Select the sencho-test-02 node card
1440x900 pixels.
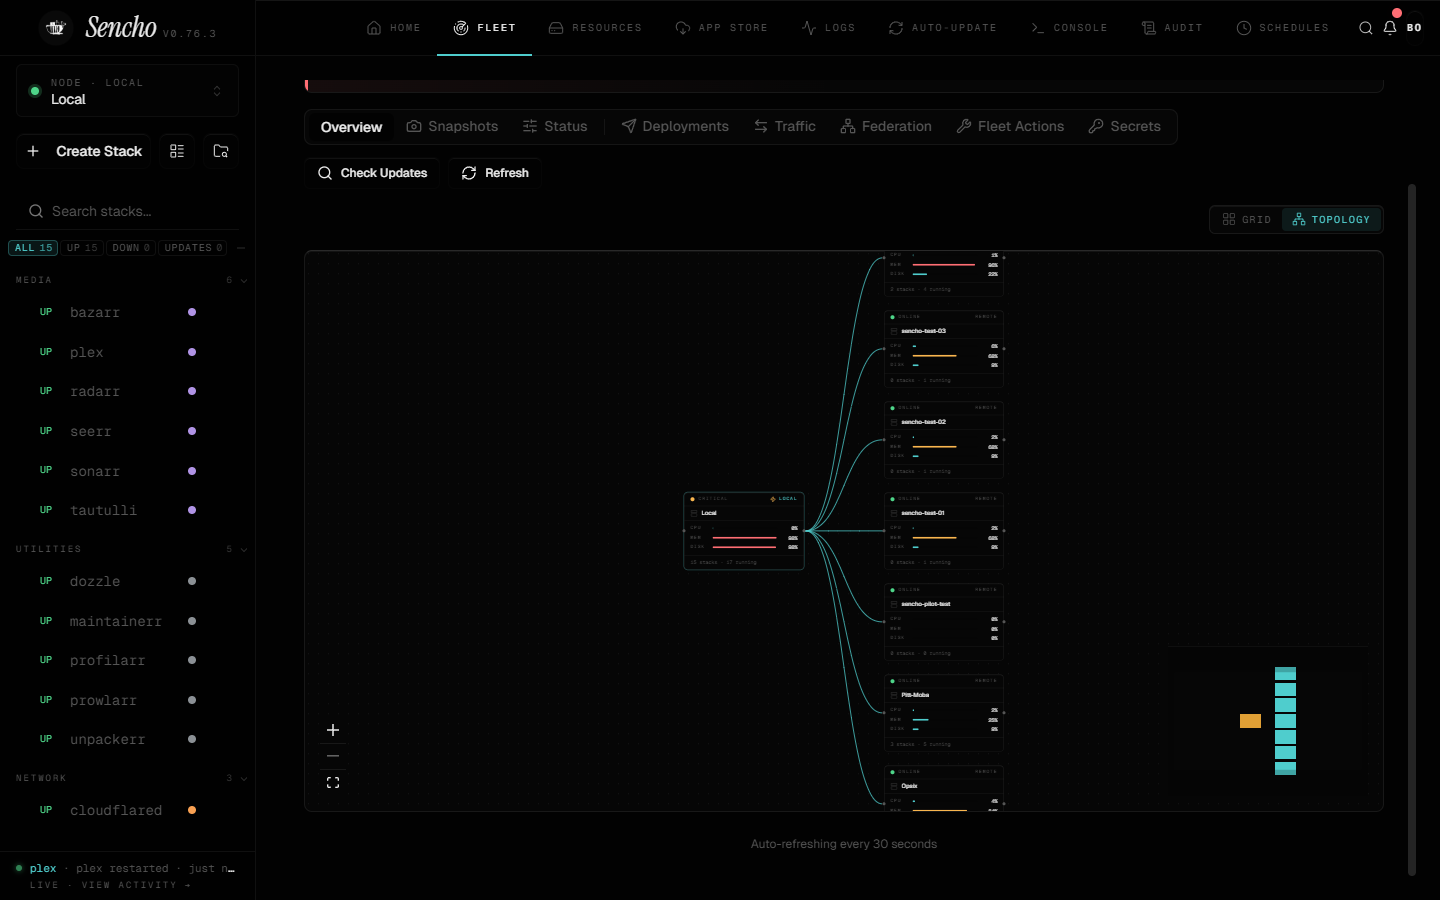coord(944,440)
